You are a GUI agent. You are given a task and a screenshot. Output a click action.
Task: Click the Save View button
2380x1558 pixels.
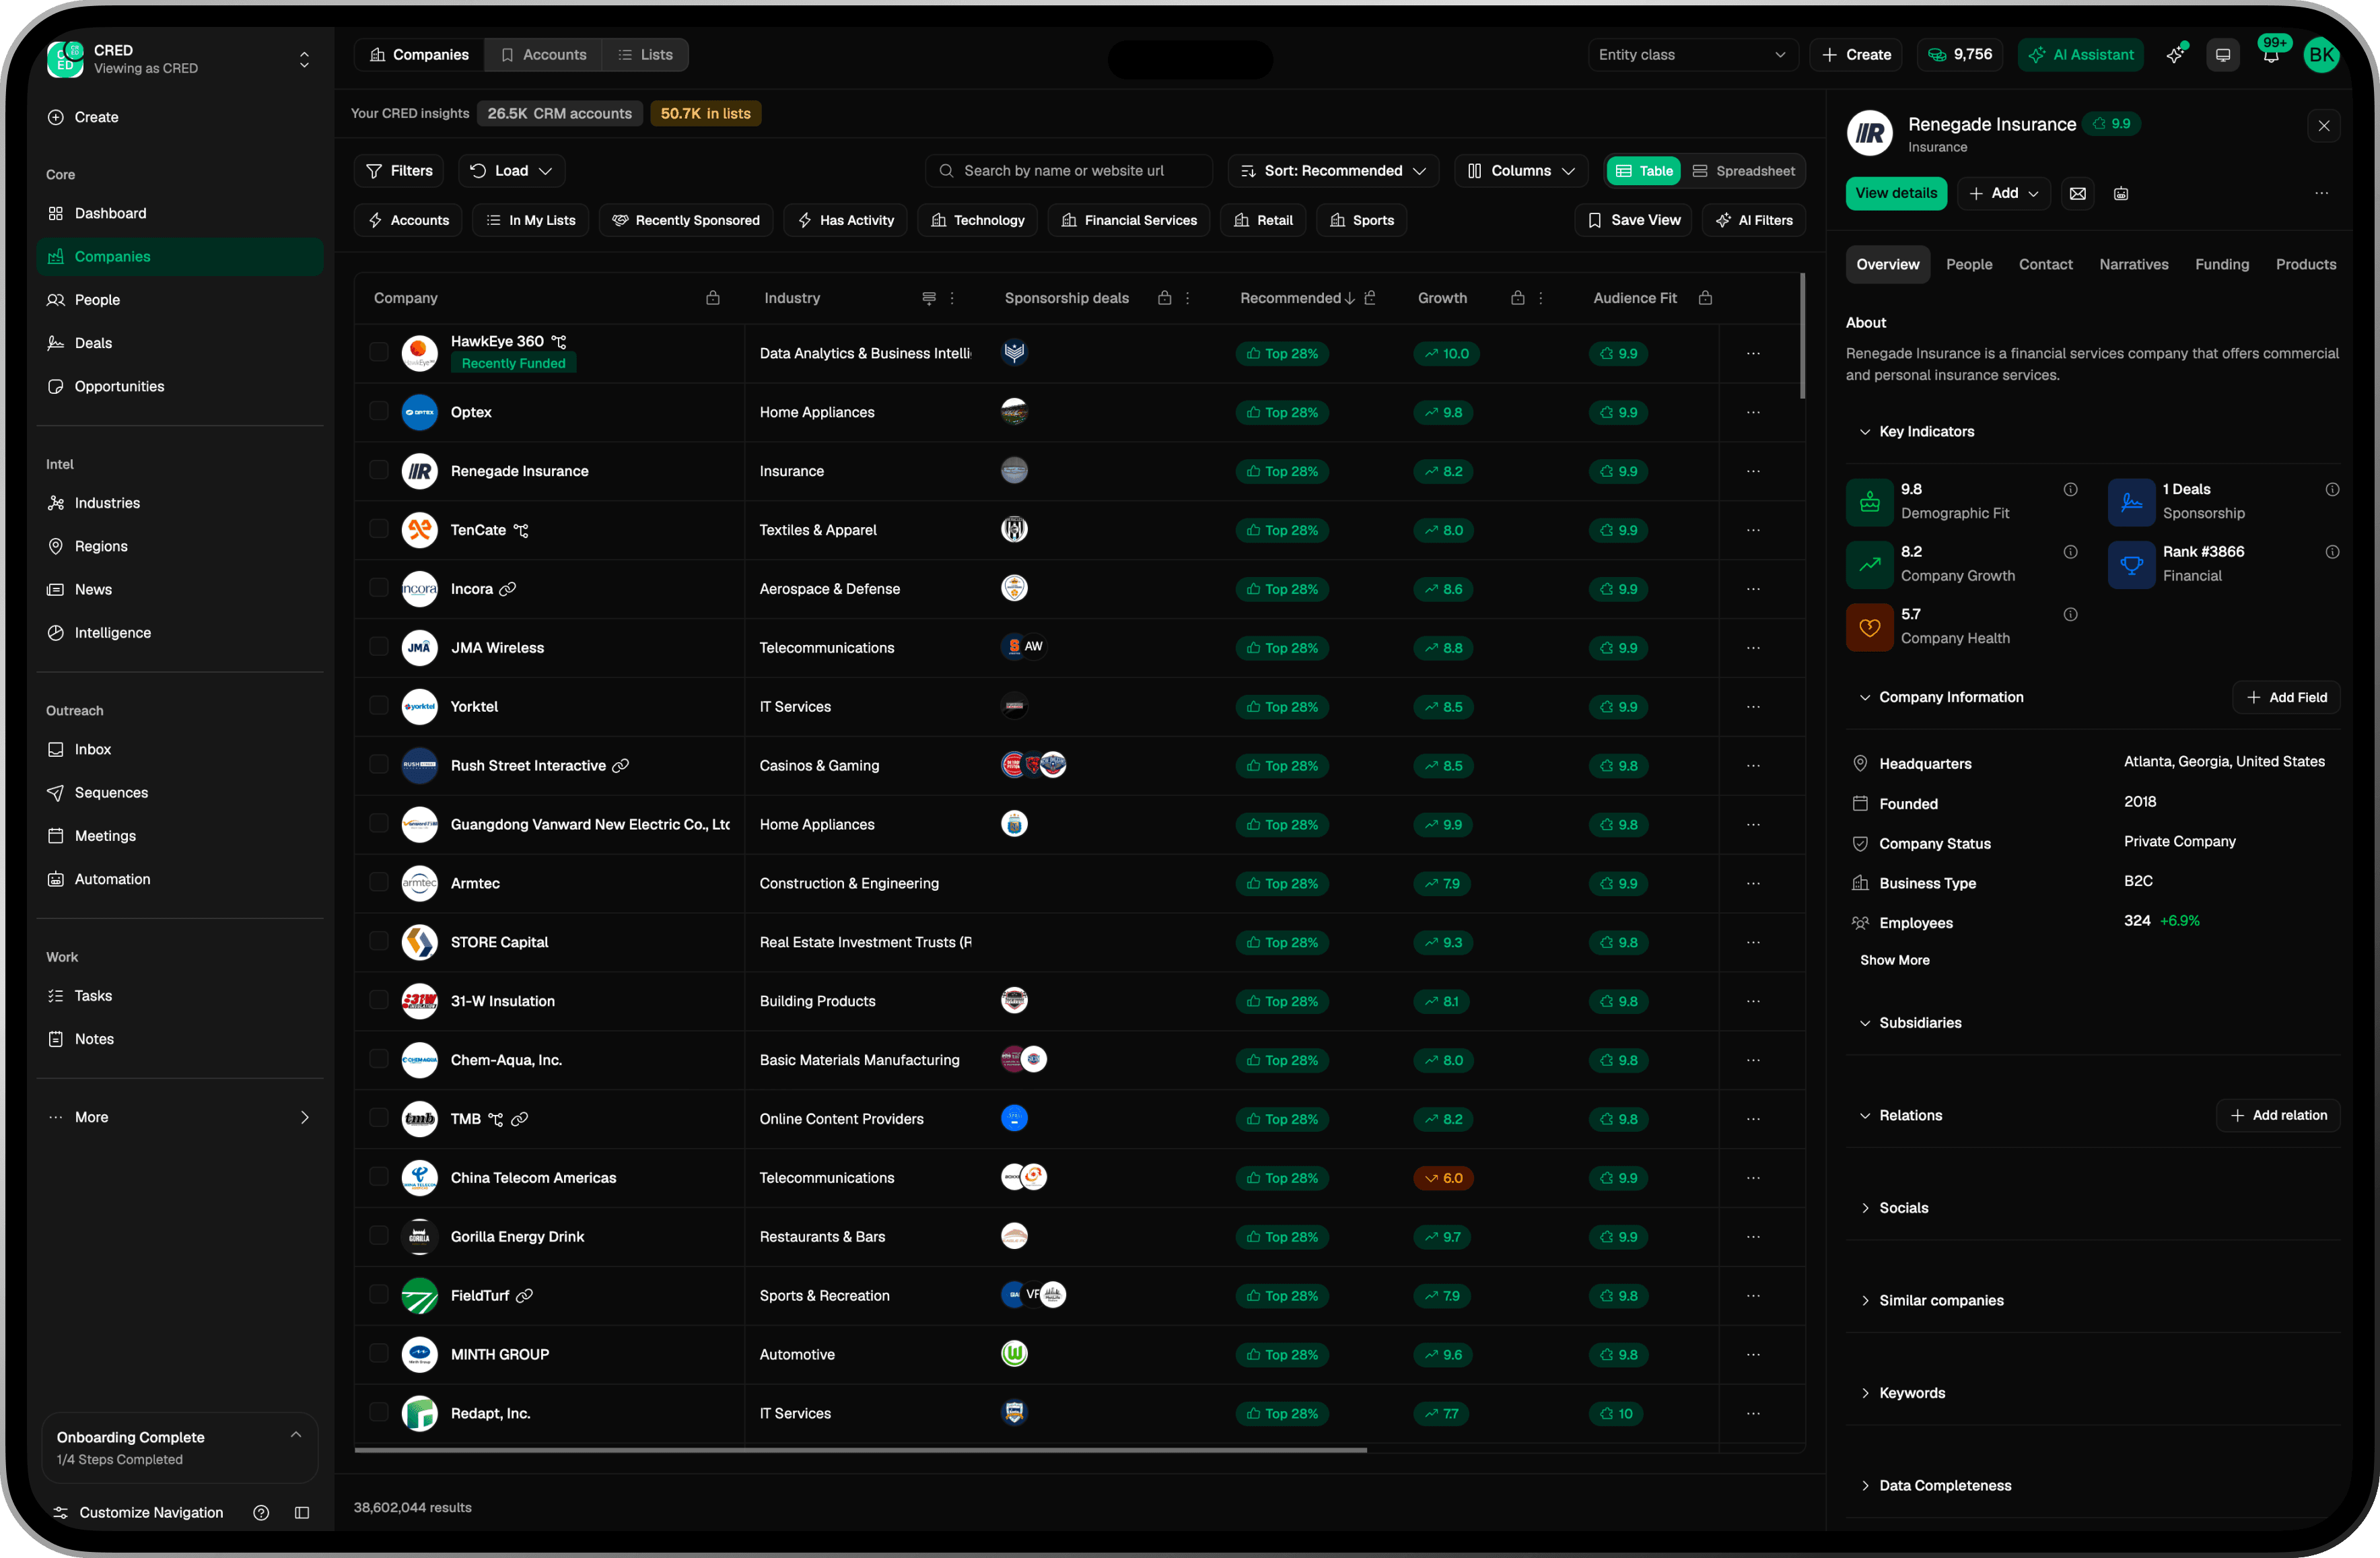click(x=1633, y=221)
